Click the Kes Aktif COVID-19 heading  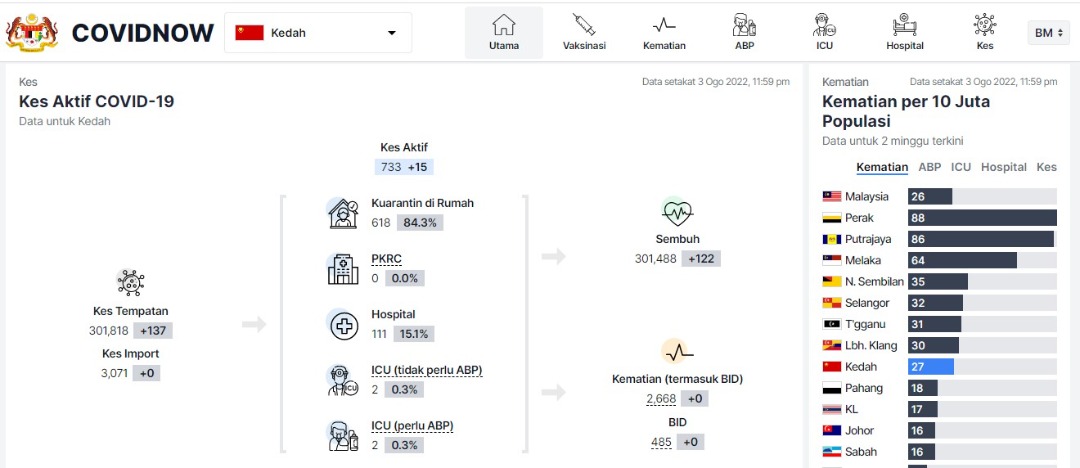coord(96,102)
